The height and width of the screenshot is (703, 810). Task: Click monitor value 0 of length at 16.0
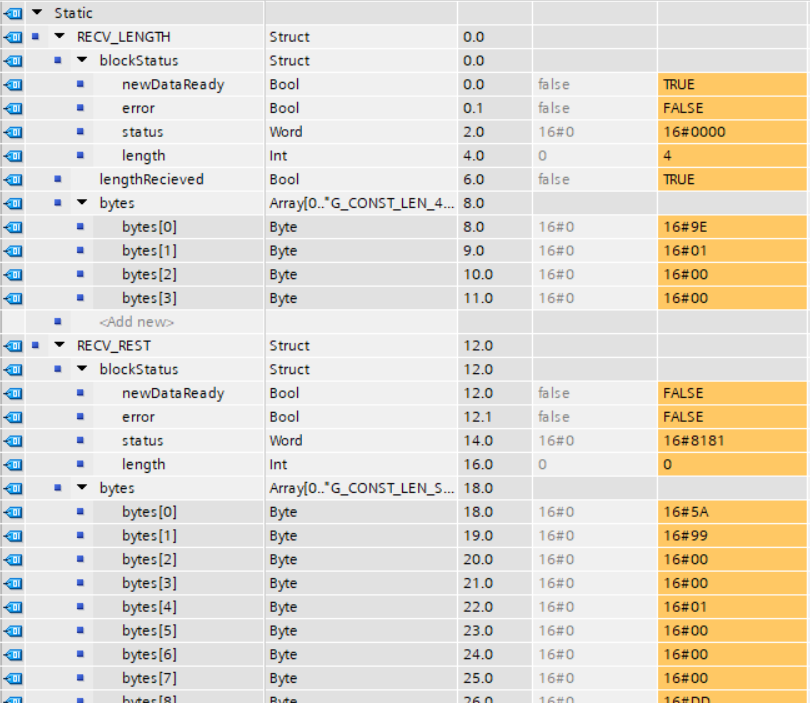coord(732,464)
